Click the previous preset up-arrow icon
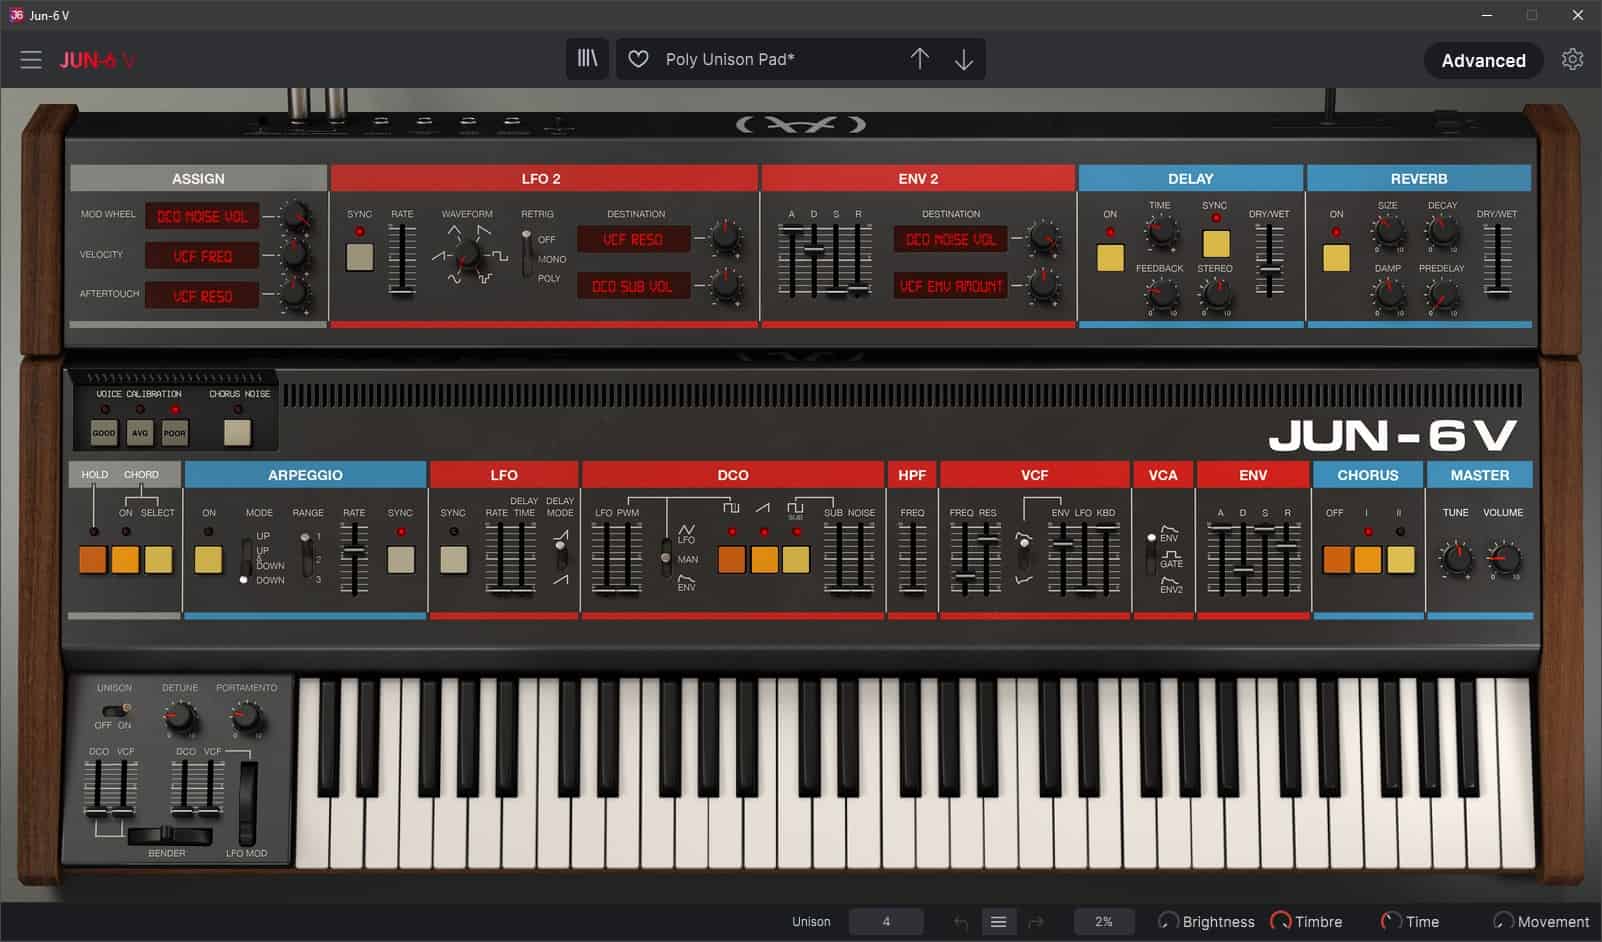Image resolution: width=1602 pixels, height=942 pixels. click(919, 59)
